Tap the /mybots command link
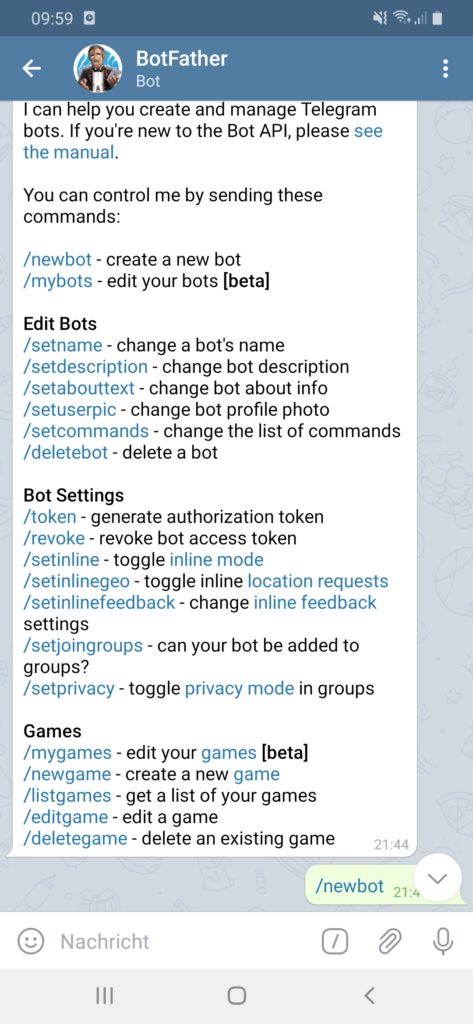 click(57, 281)
